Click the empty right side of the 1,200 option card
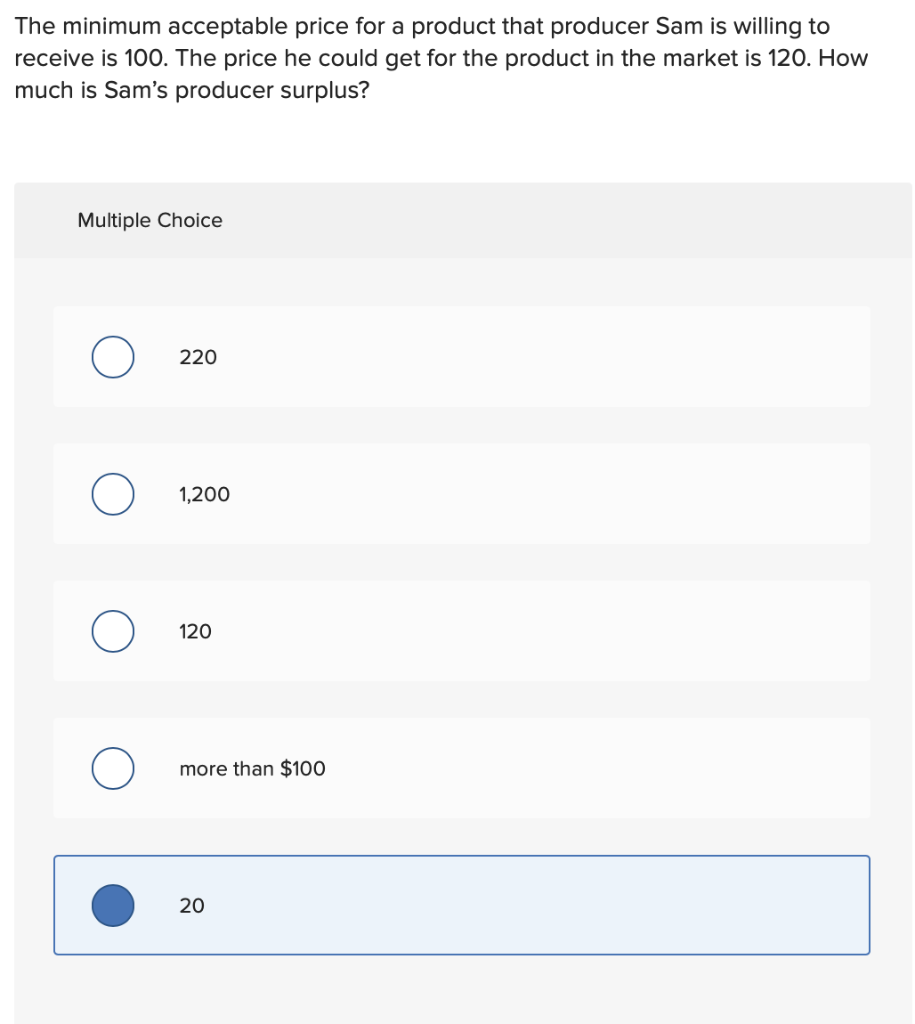Screen dimensions: 915x1024 point(588,494)
